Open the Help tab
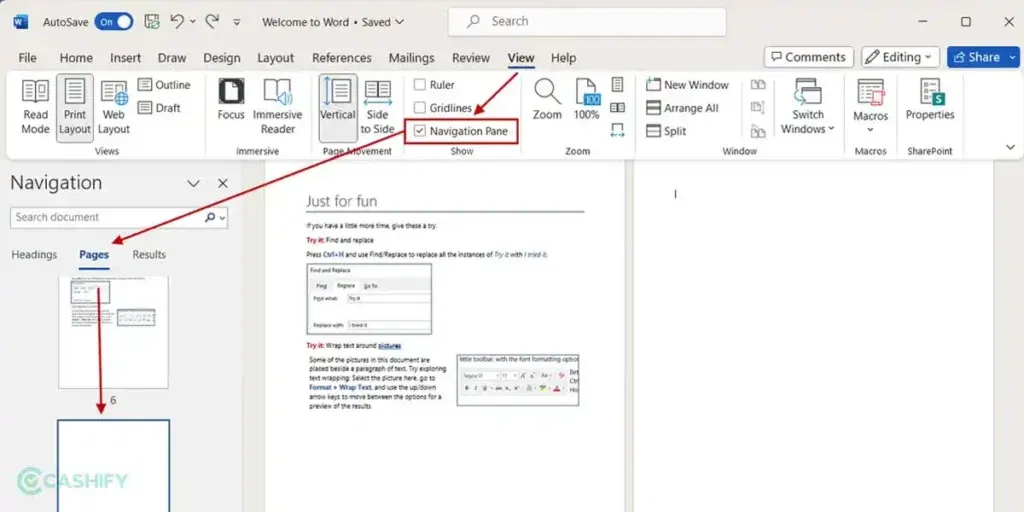 coord(563,57)
